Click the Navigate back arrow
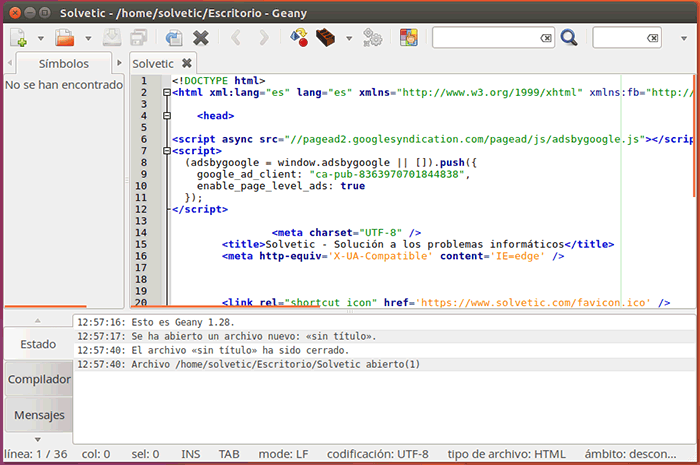The height and width of the screenshot is (465, 700). pyautogui.click(x=237, y=38)
